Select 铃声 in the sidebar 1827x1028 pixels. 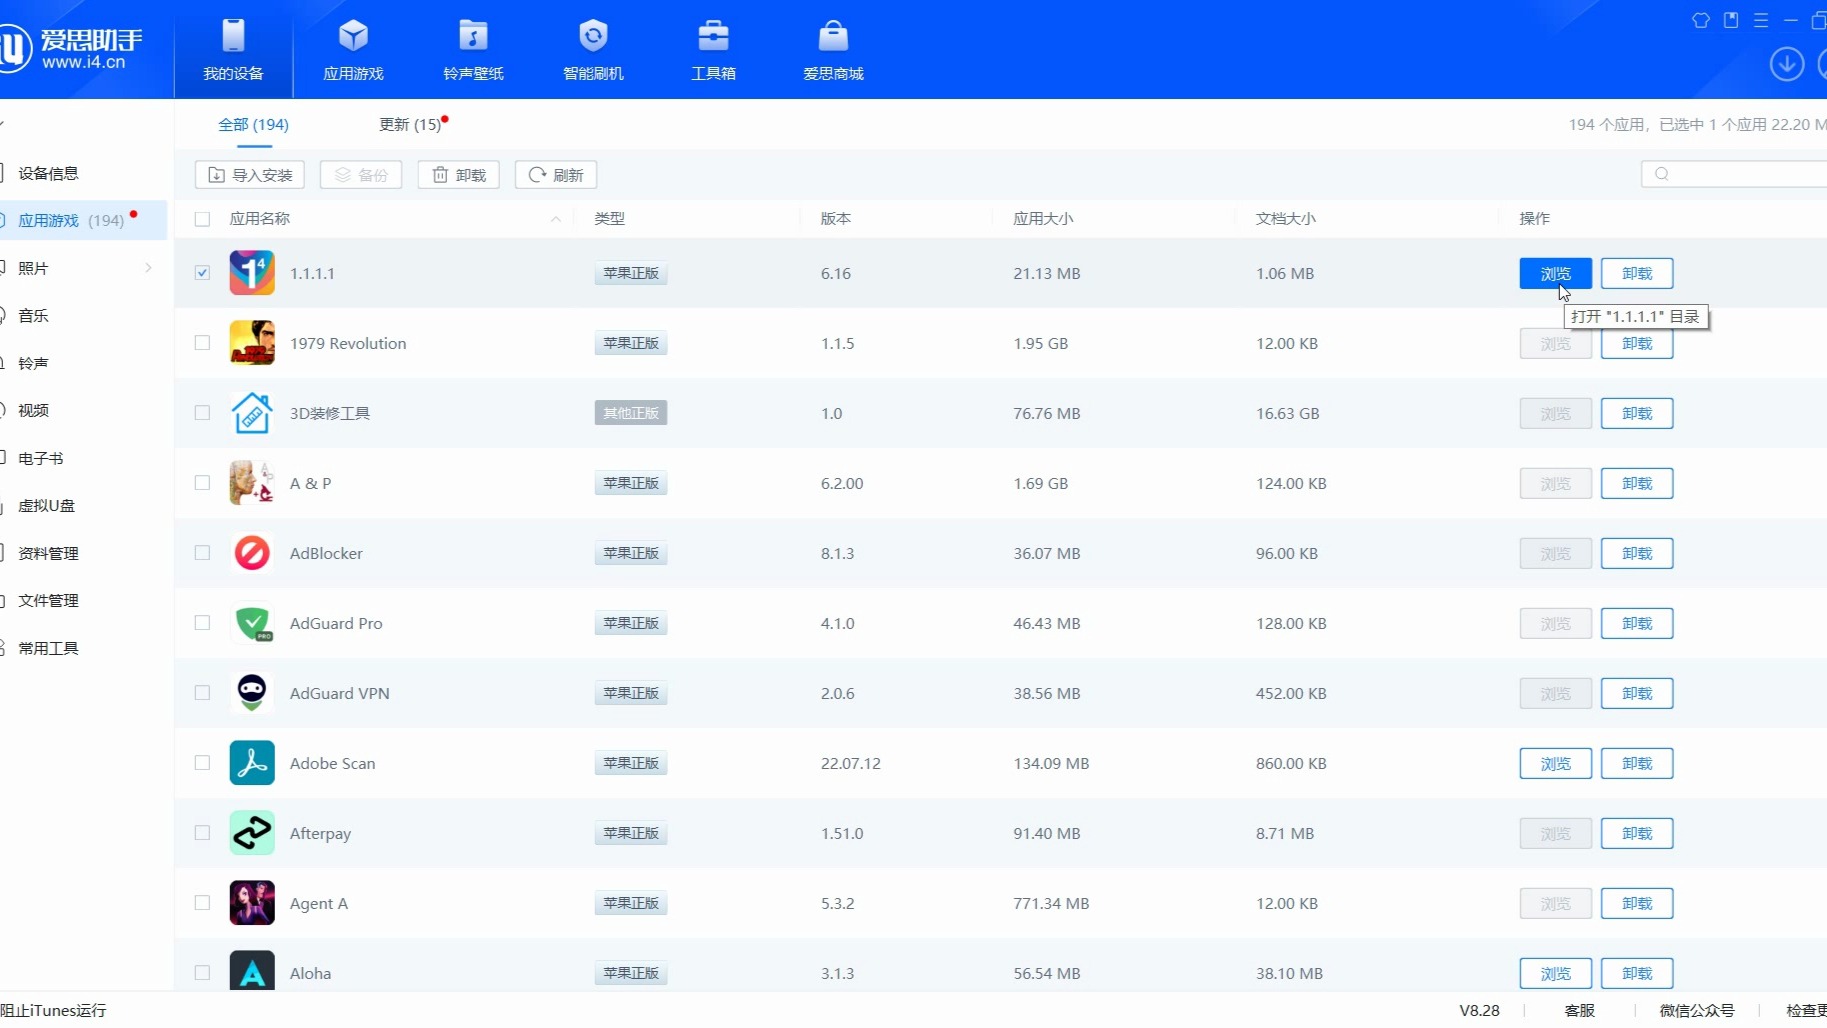[33, 363]
